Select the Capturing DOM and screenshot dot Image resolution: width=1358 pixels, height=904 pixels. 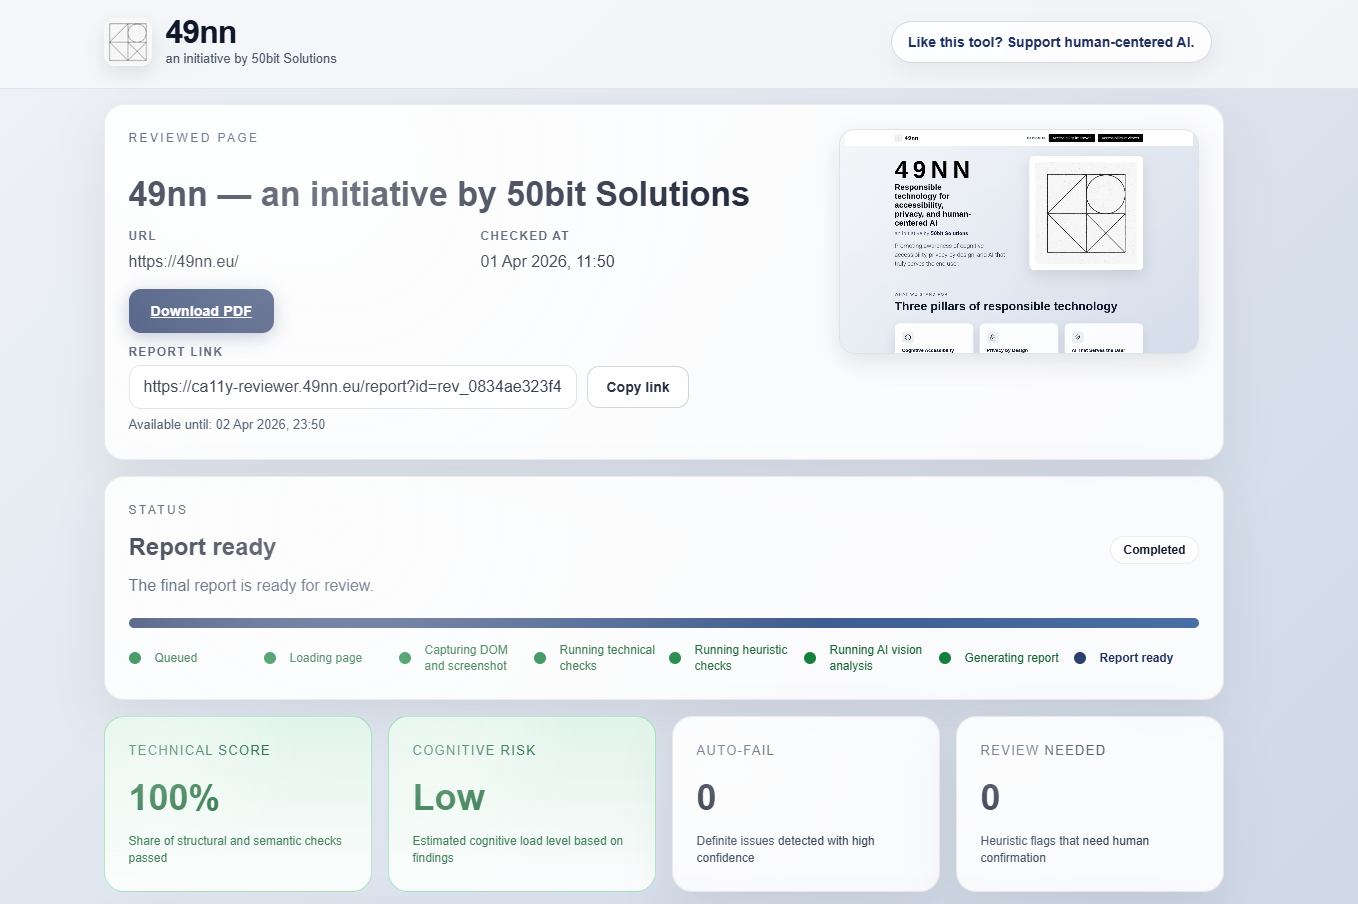406,657
